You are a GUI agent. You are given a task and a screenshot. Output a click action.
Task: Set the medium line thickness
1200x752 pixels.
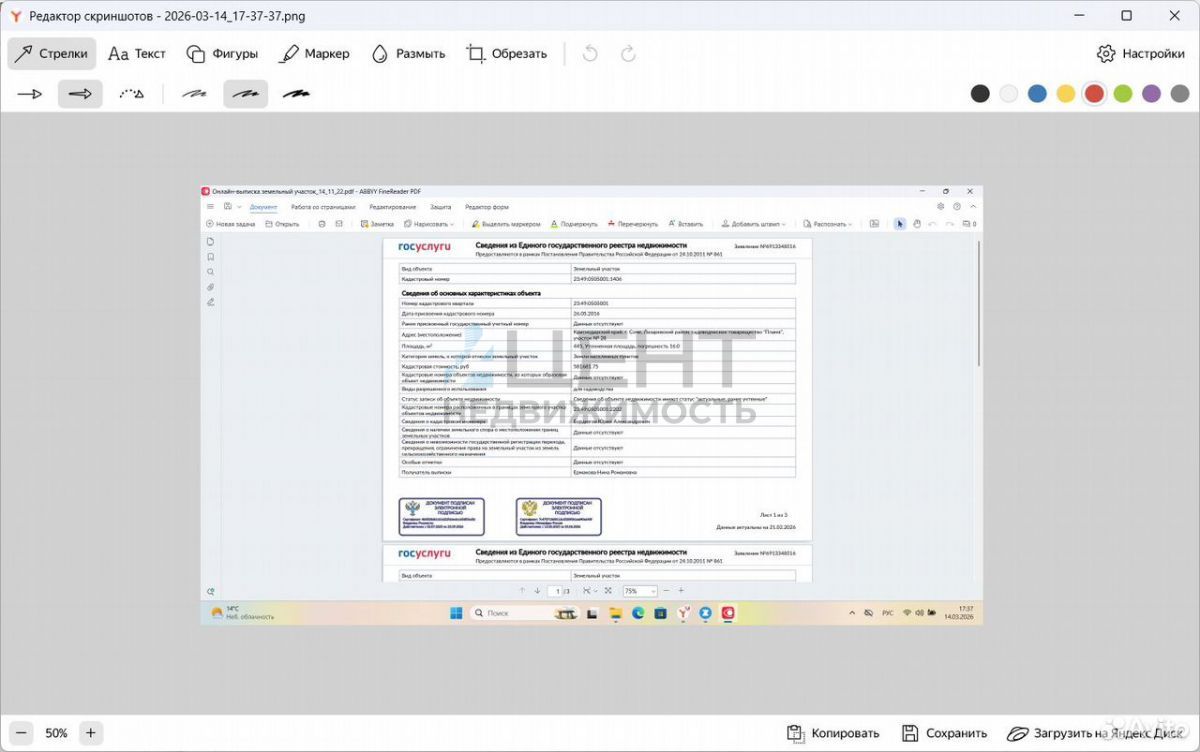245,94
